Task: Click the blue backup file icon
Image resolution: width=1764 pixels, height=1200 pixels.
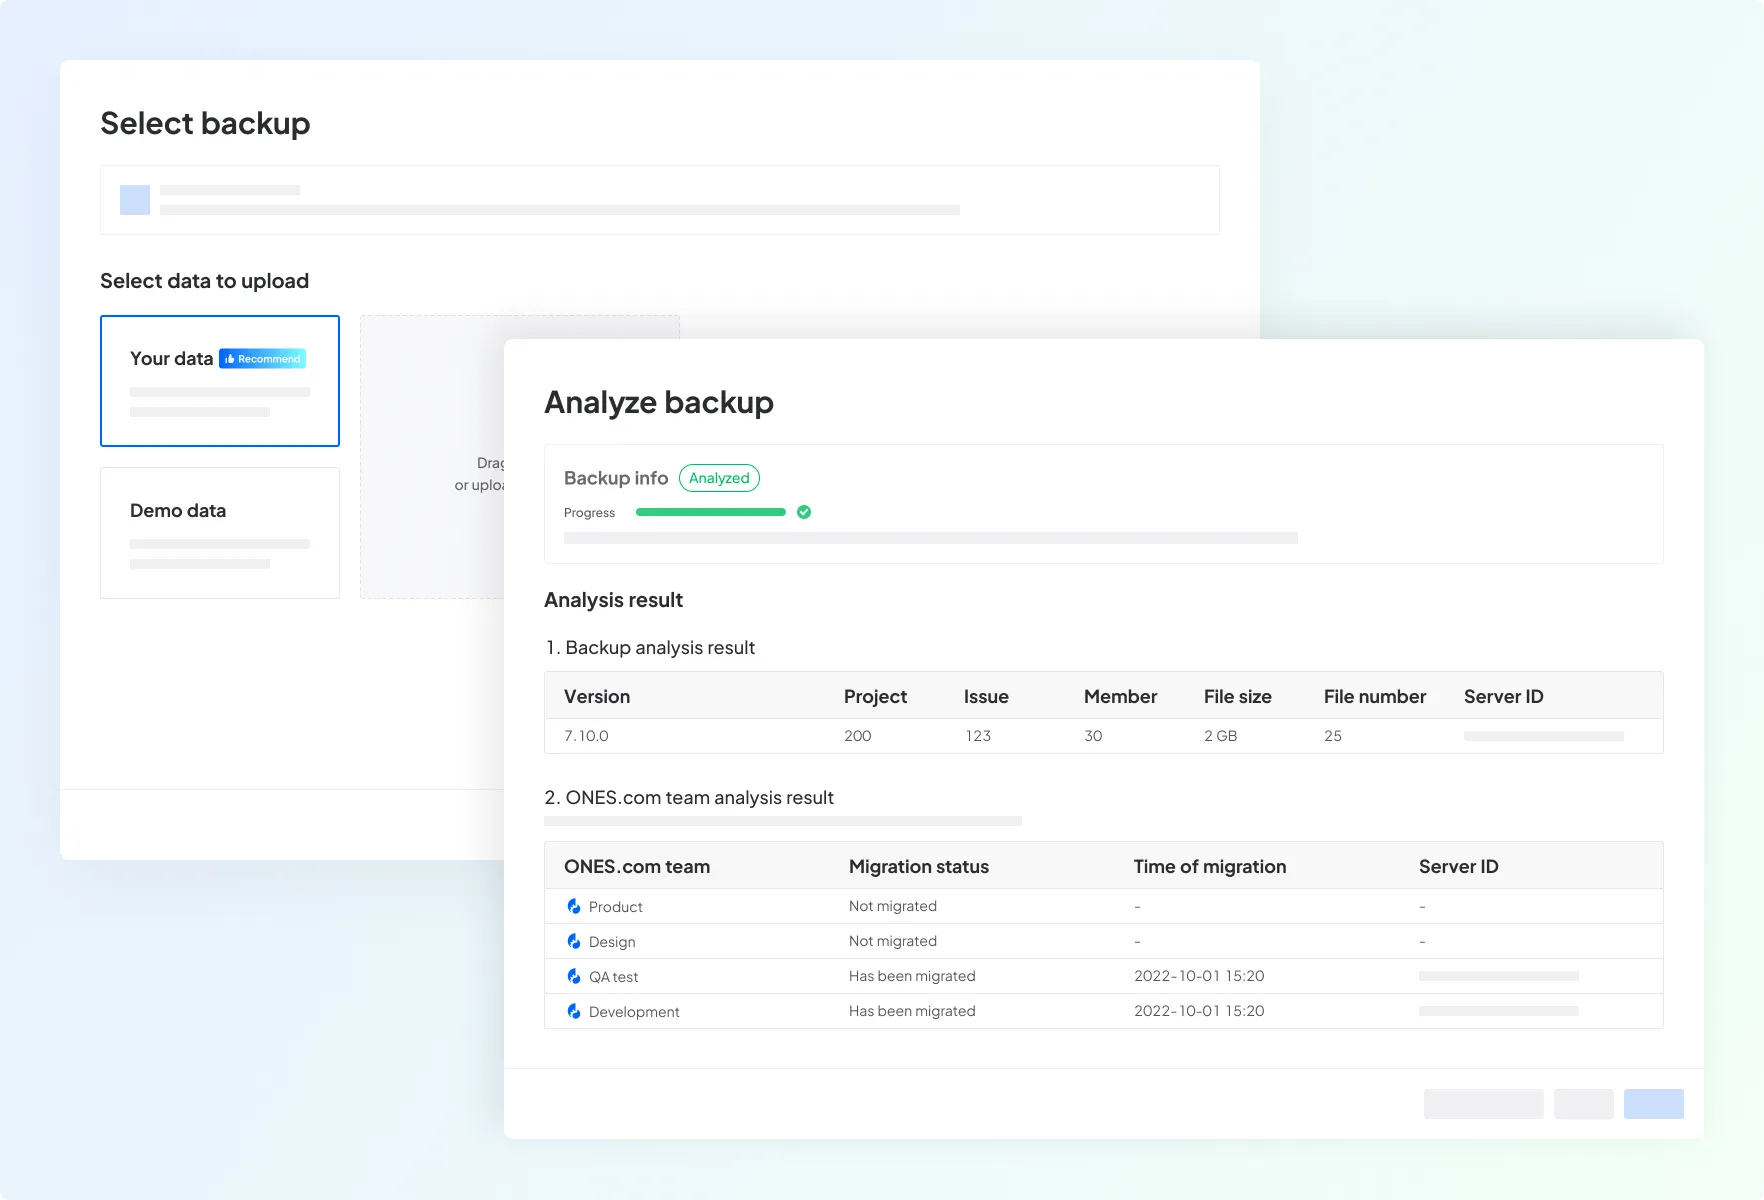Action: pyautogui.click(x=135, y=200)
